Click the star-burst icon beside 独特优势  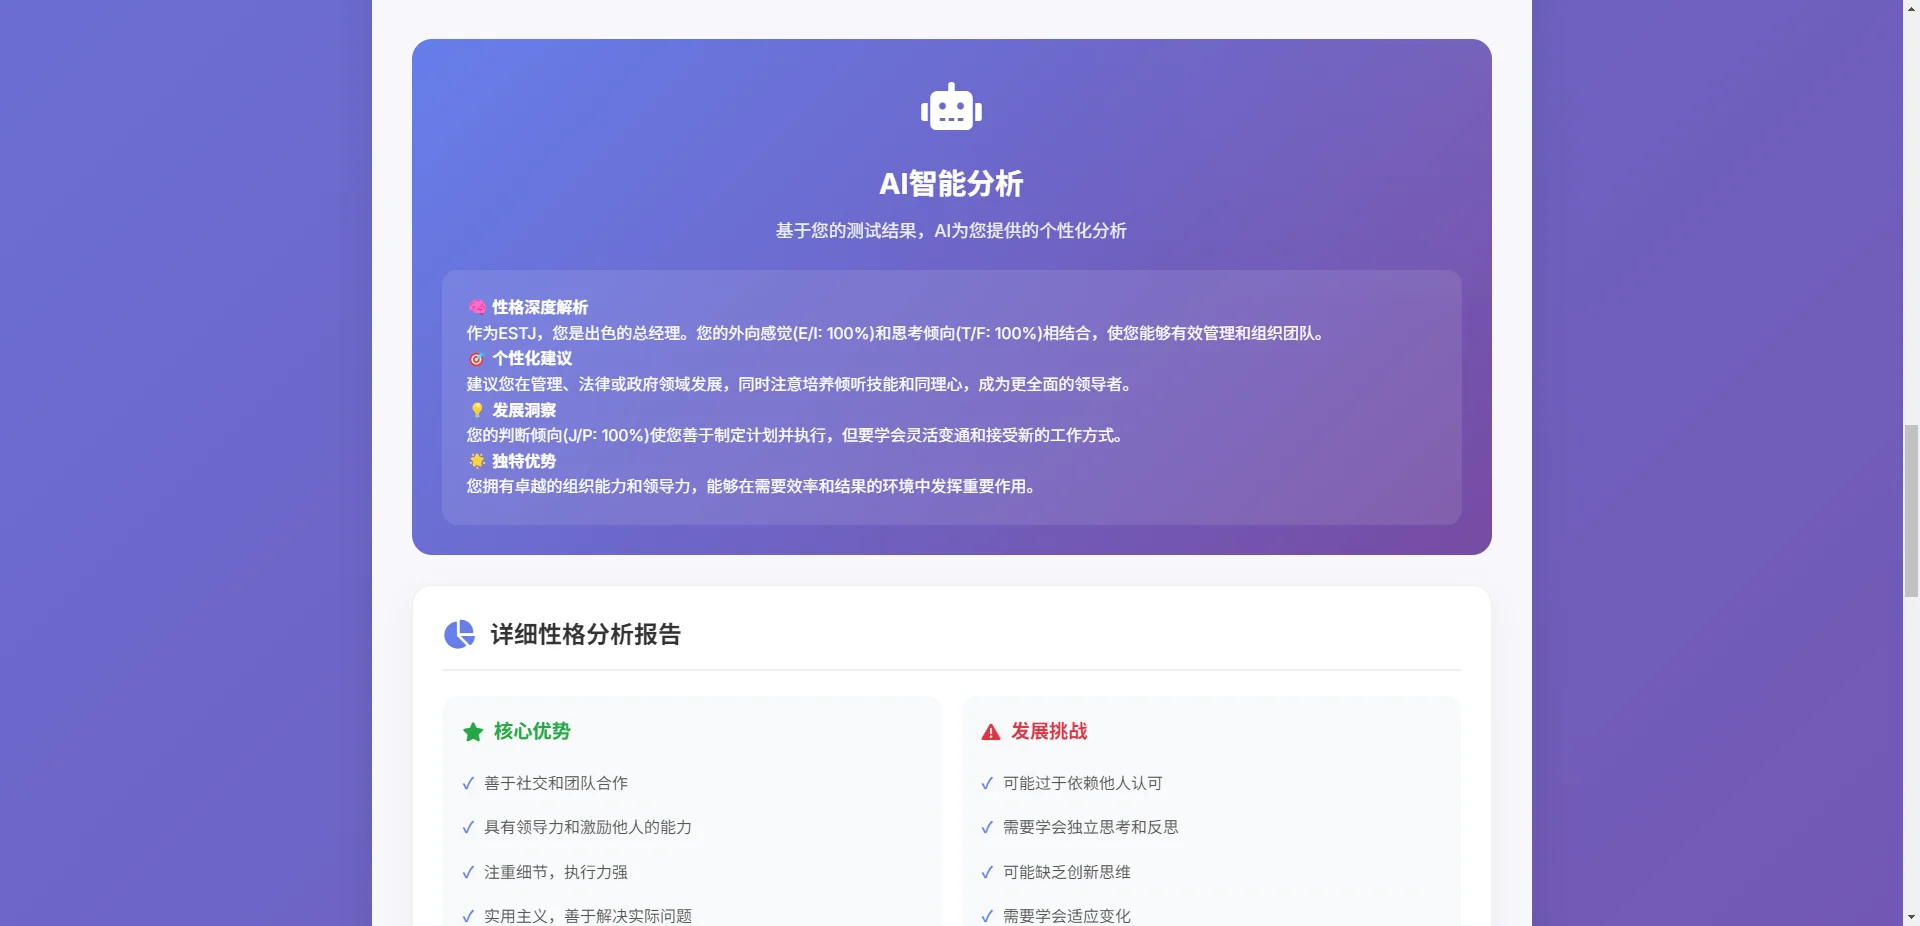[x=477, y=461]
